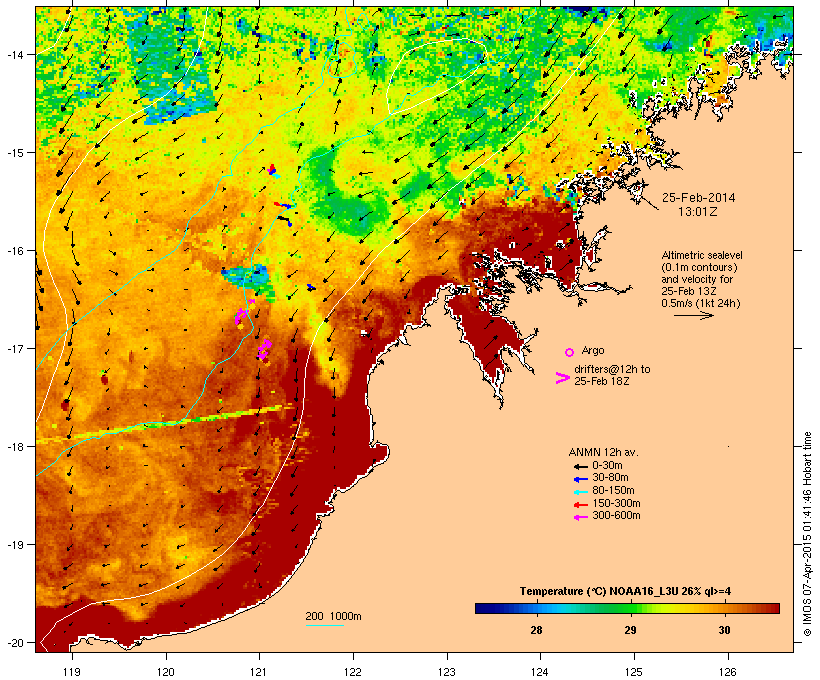Click the 30 colorbar tick label

pyautogui.click(x=724, y=630)
